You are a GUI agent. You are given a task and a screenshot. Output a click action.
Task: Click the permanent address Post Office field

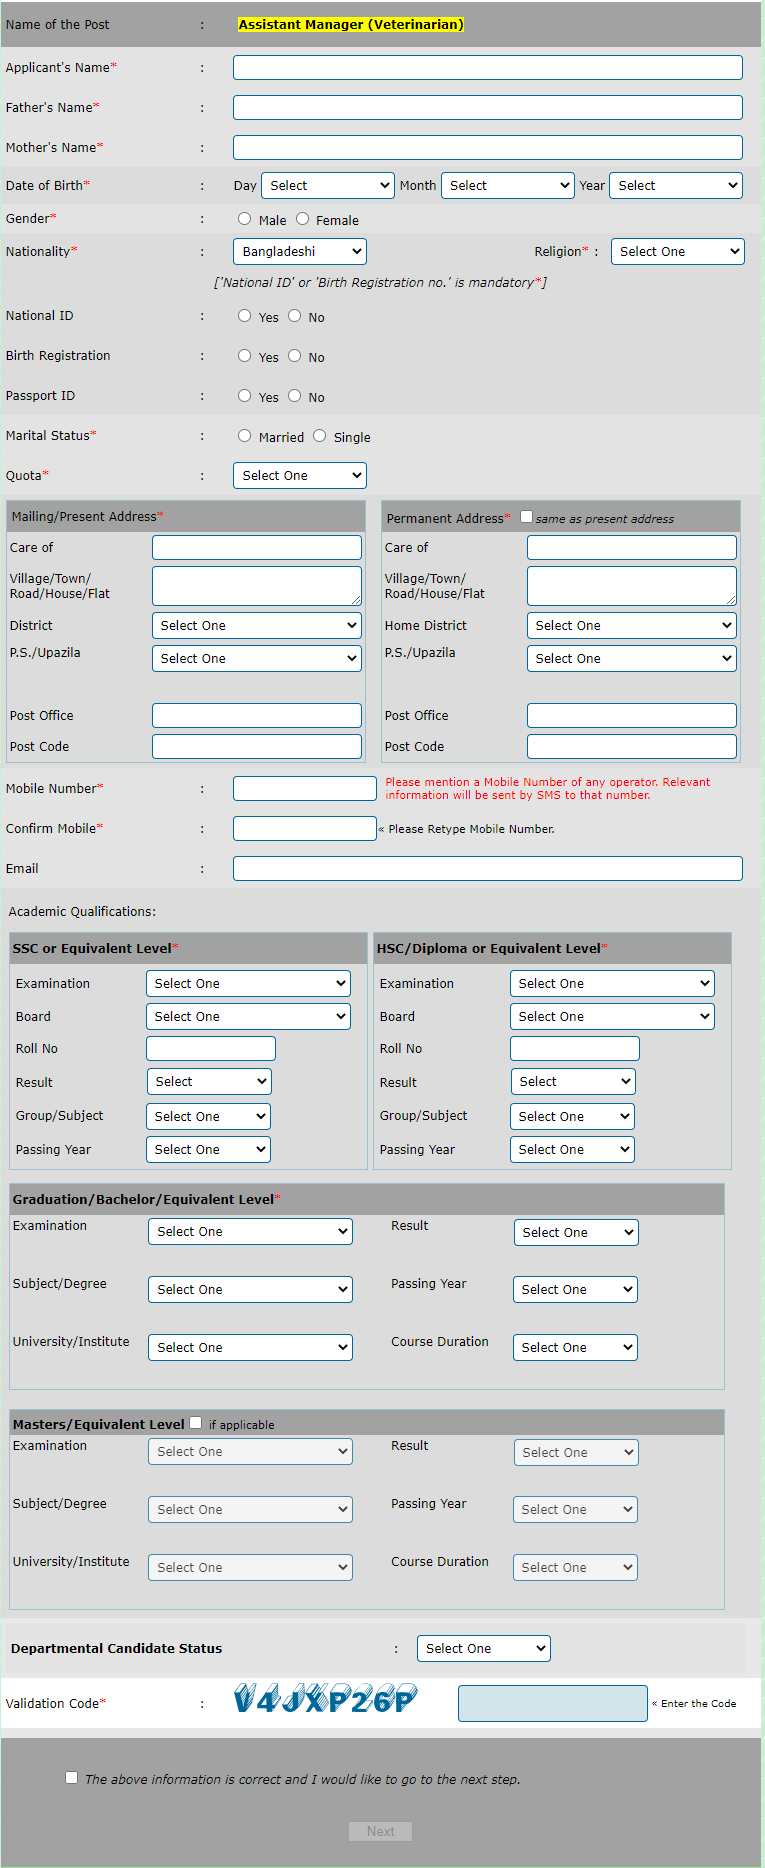(x=632, y=716)
